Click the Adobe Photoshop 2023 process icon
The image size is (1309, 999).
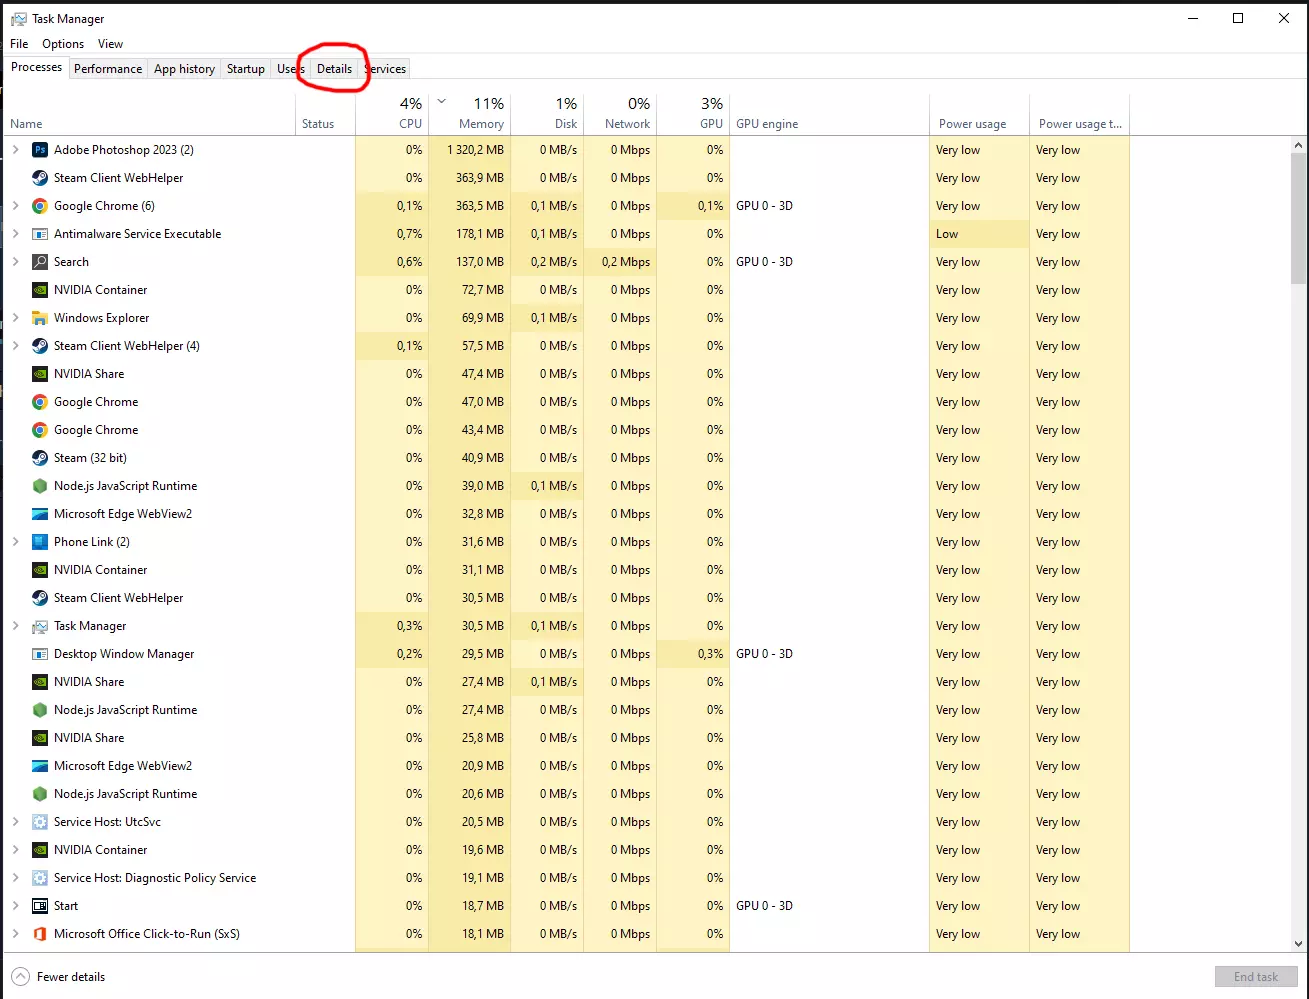pos(40,150)
